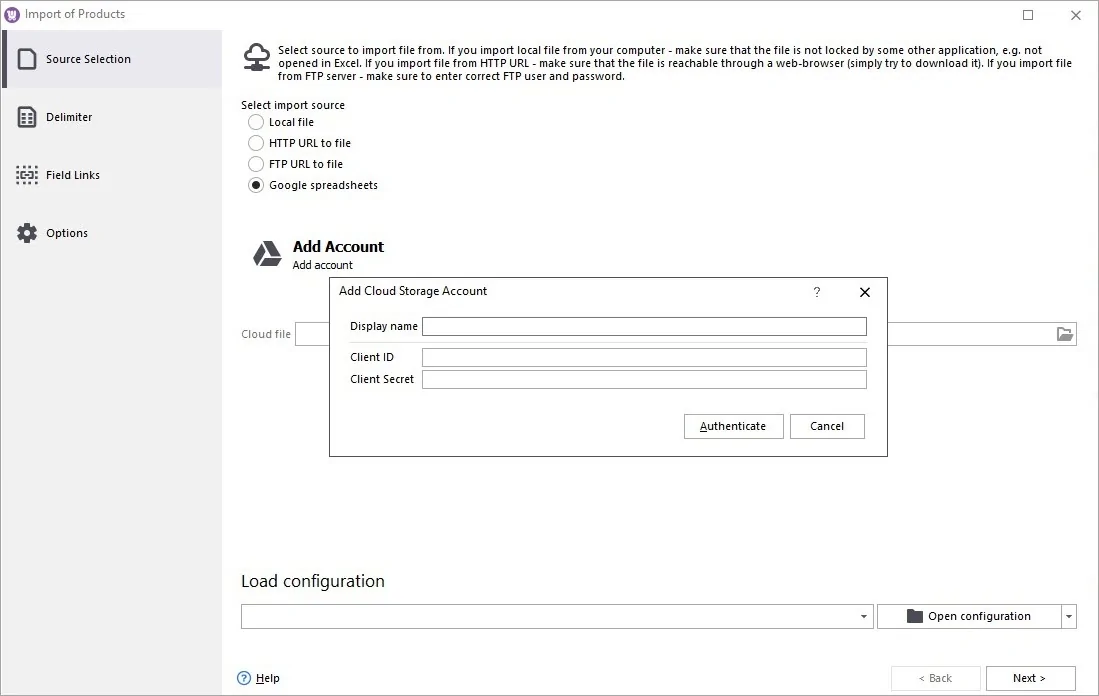
Task: Click the cloud import icon above instructions
Action: click(x=256, y=58)
